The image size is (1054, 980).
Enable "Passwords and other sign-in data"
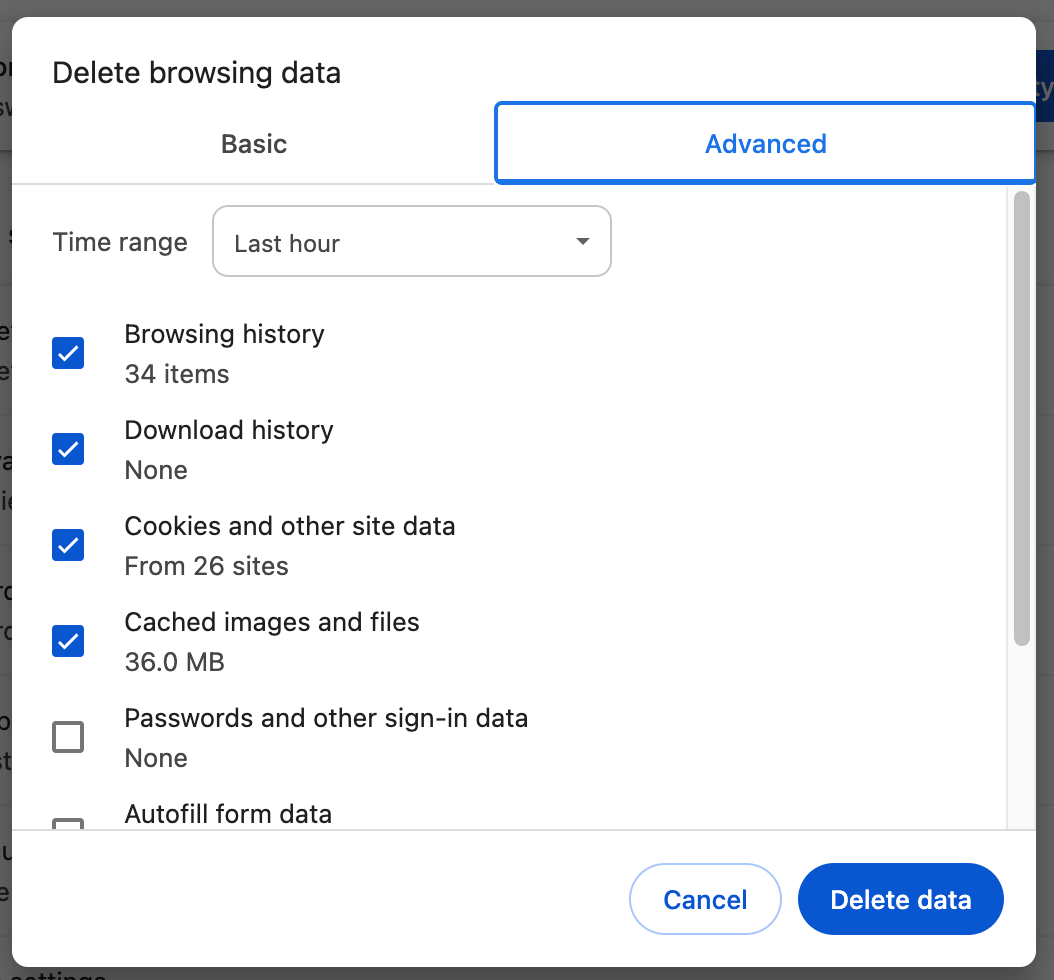(x=67, y=737)
